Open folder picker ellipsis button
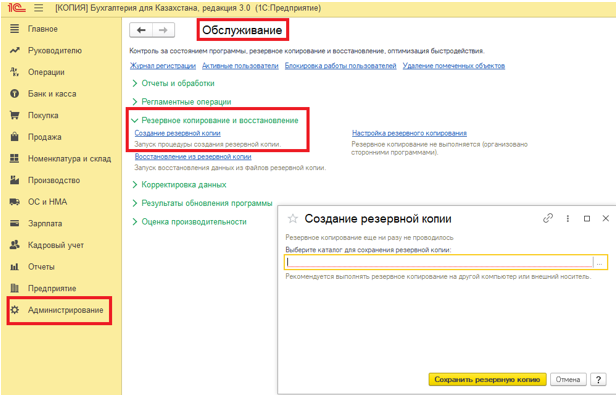 click(600, 262)
